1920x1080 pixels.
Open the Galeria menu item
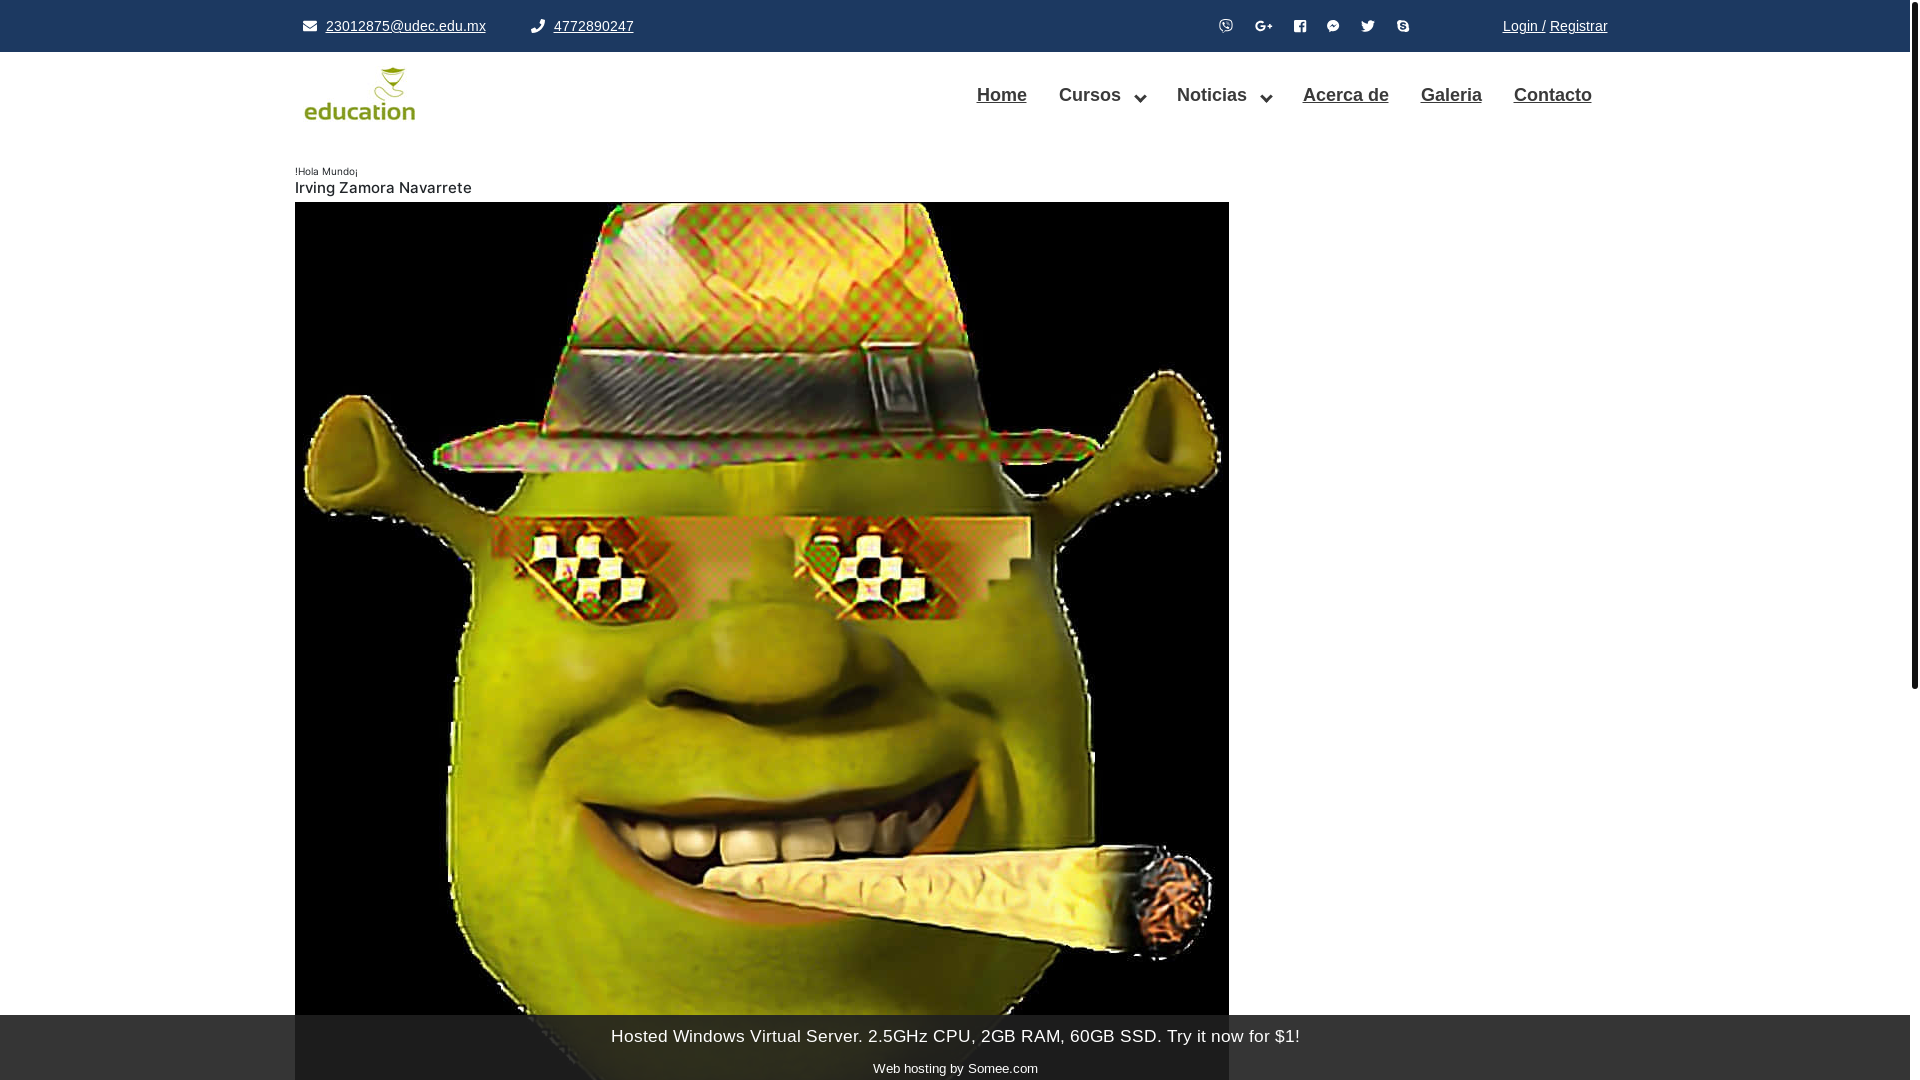pyautogui.click(x=1451, y=95)
